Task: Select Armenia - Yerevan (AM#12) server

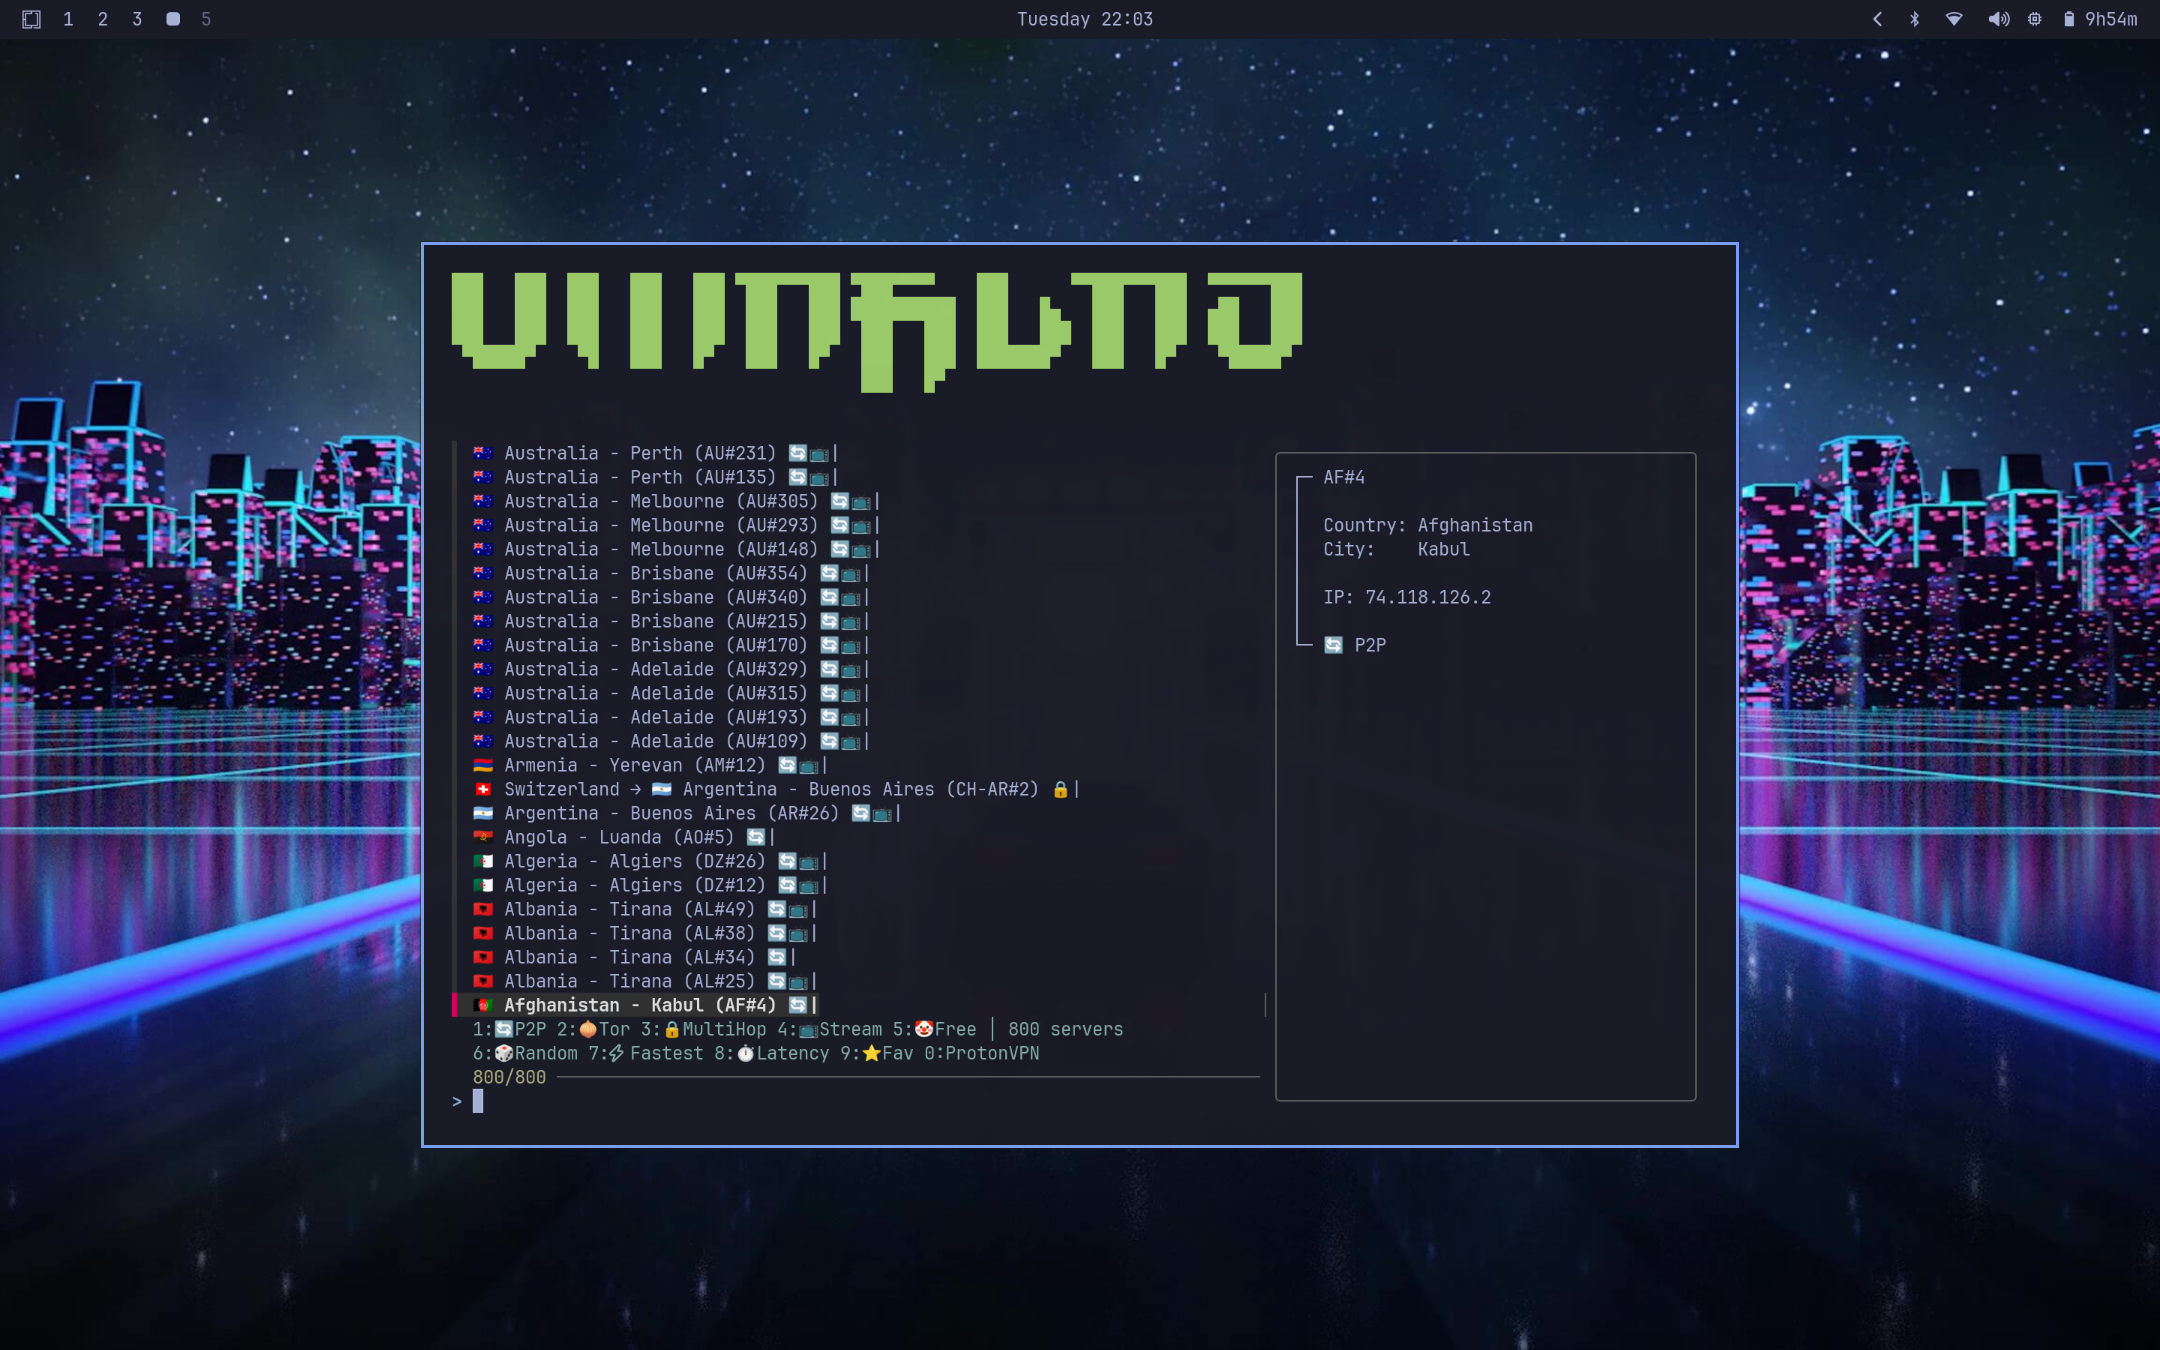Action: (x=634, y=765)
